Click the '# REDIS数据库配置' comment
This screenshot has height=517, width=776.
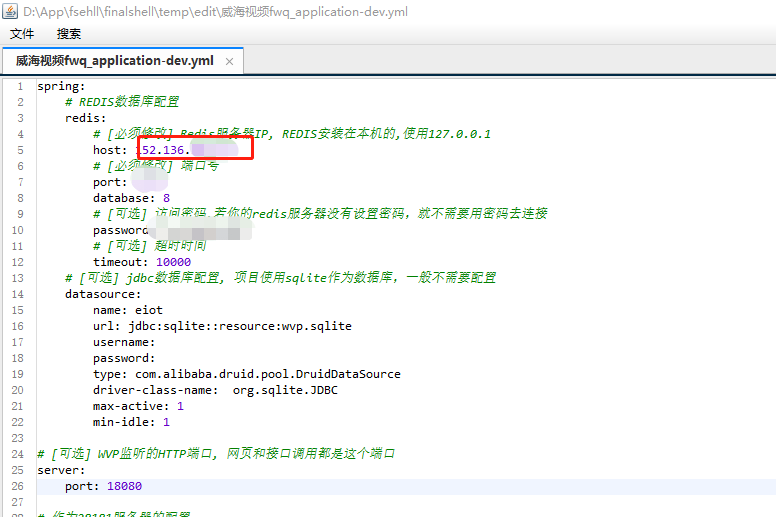tap(122, 102)
